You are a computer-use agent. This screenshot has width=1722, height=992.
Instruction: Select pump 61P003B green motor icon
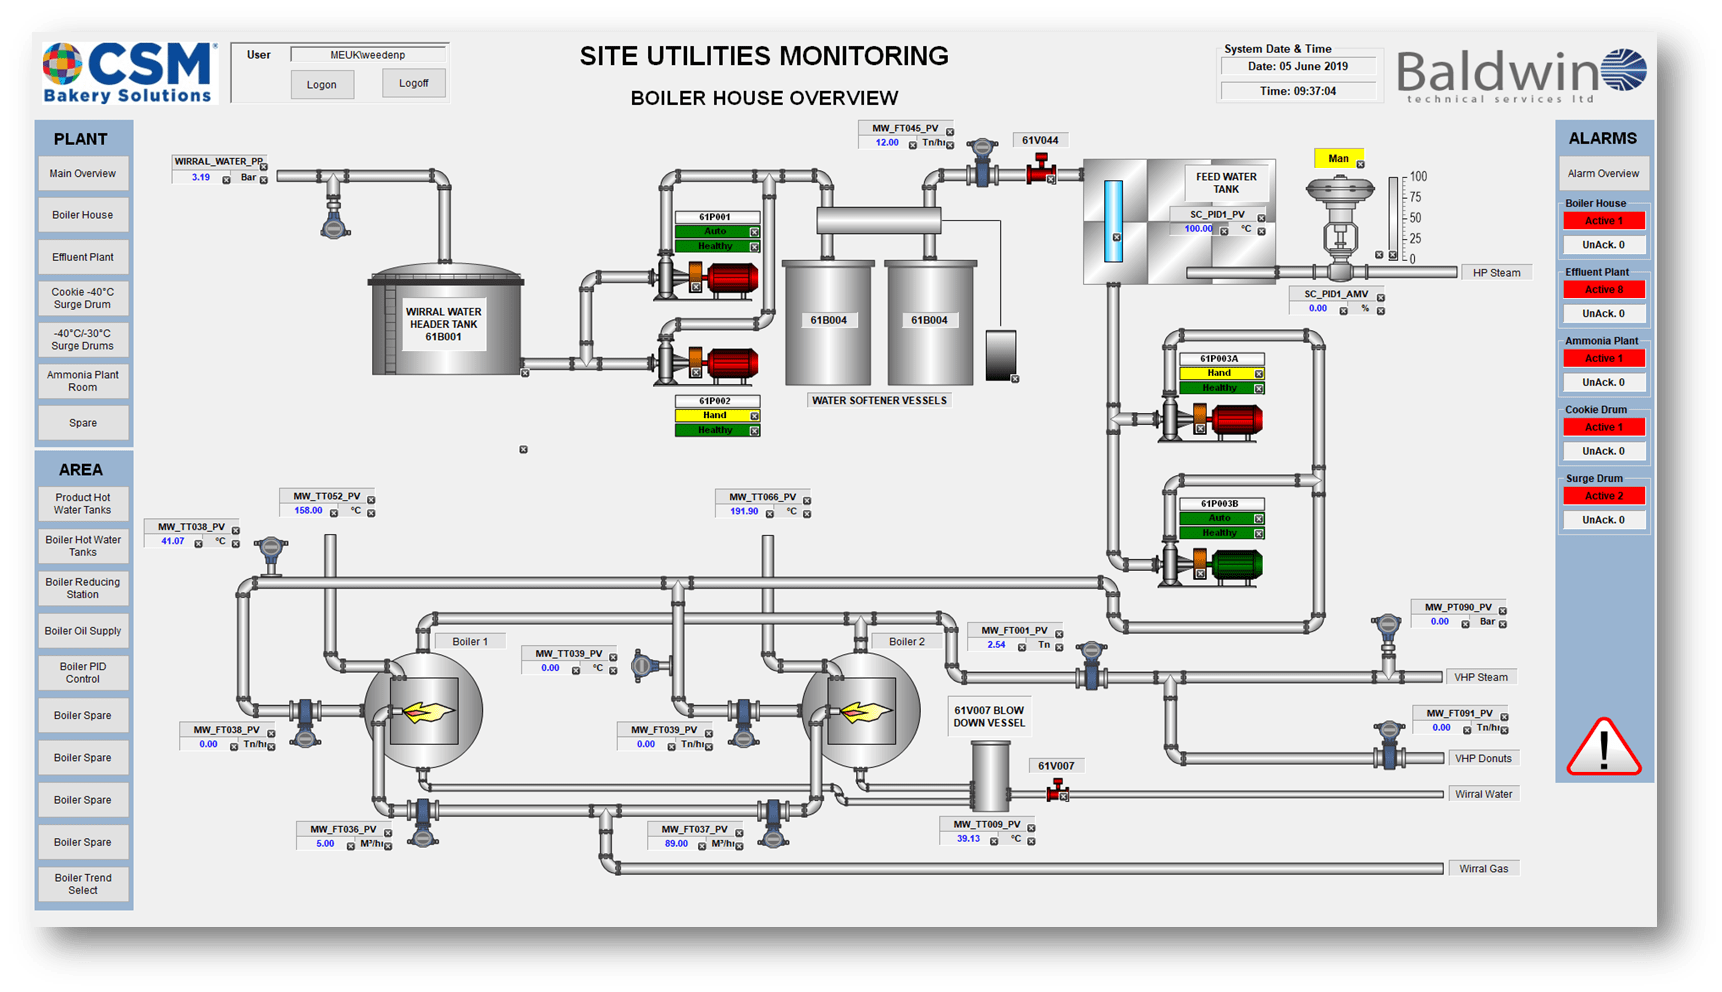[1236, 566]
